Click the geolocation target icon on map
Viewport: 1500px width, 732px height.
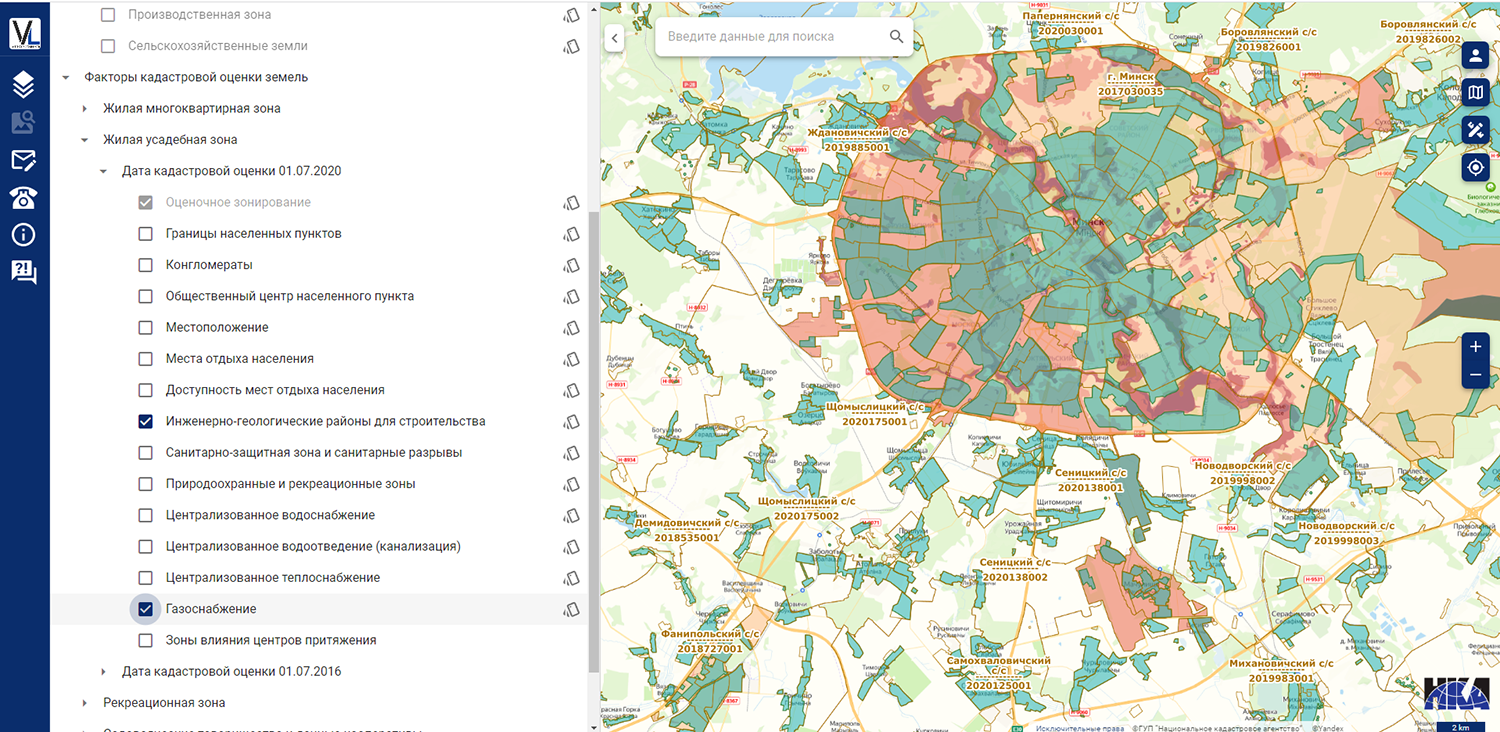point(1475,167)
